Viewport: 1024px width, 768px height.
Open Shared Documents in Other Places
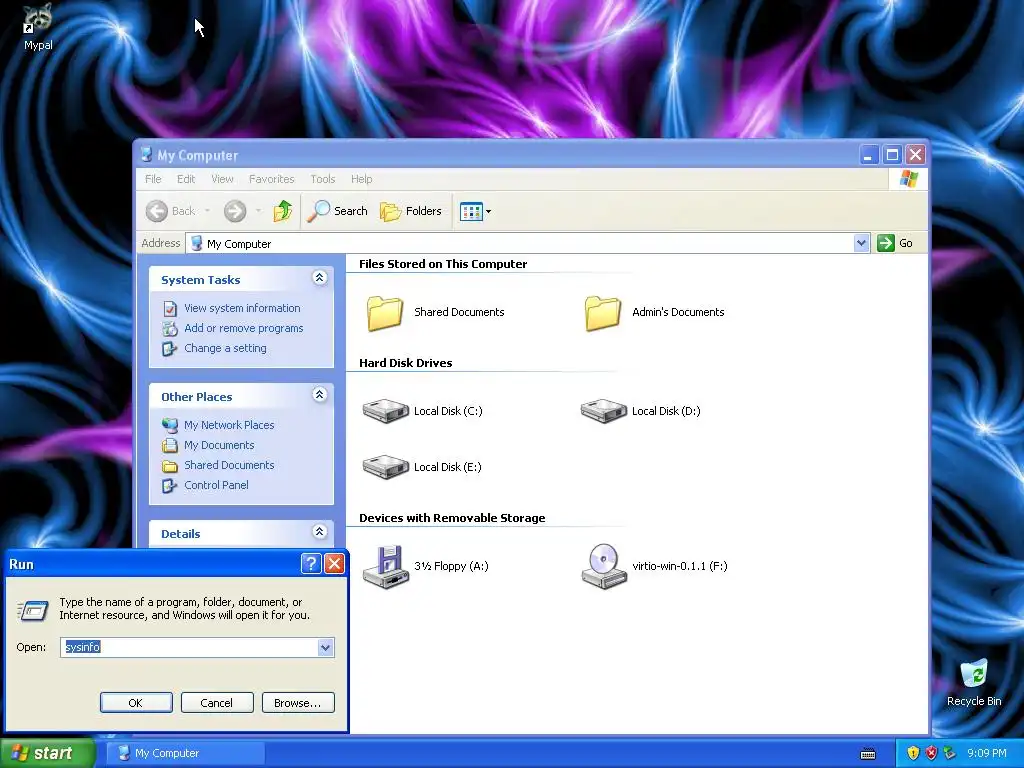point(229,465)
